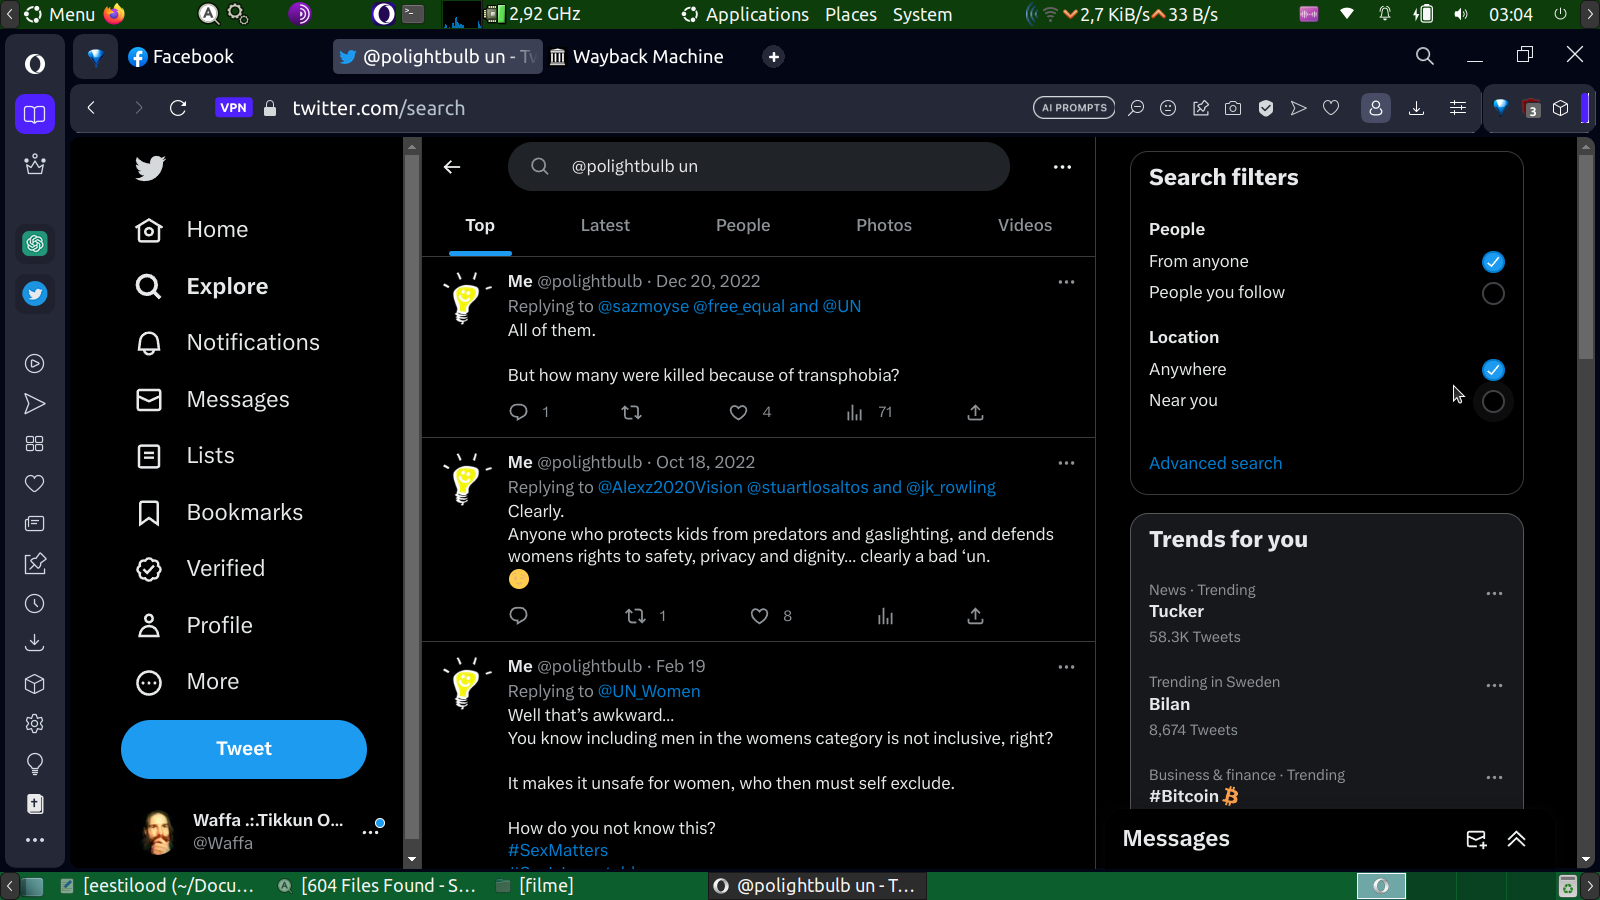1600x900 pixels.
Task: Open options for #Bitcoin trend
Action: (x=1494, y=777)
